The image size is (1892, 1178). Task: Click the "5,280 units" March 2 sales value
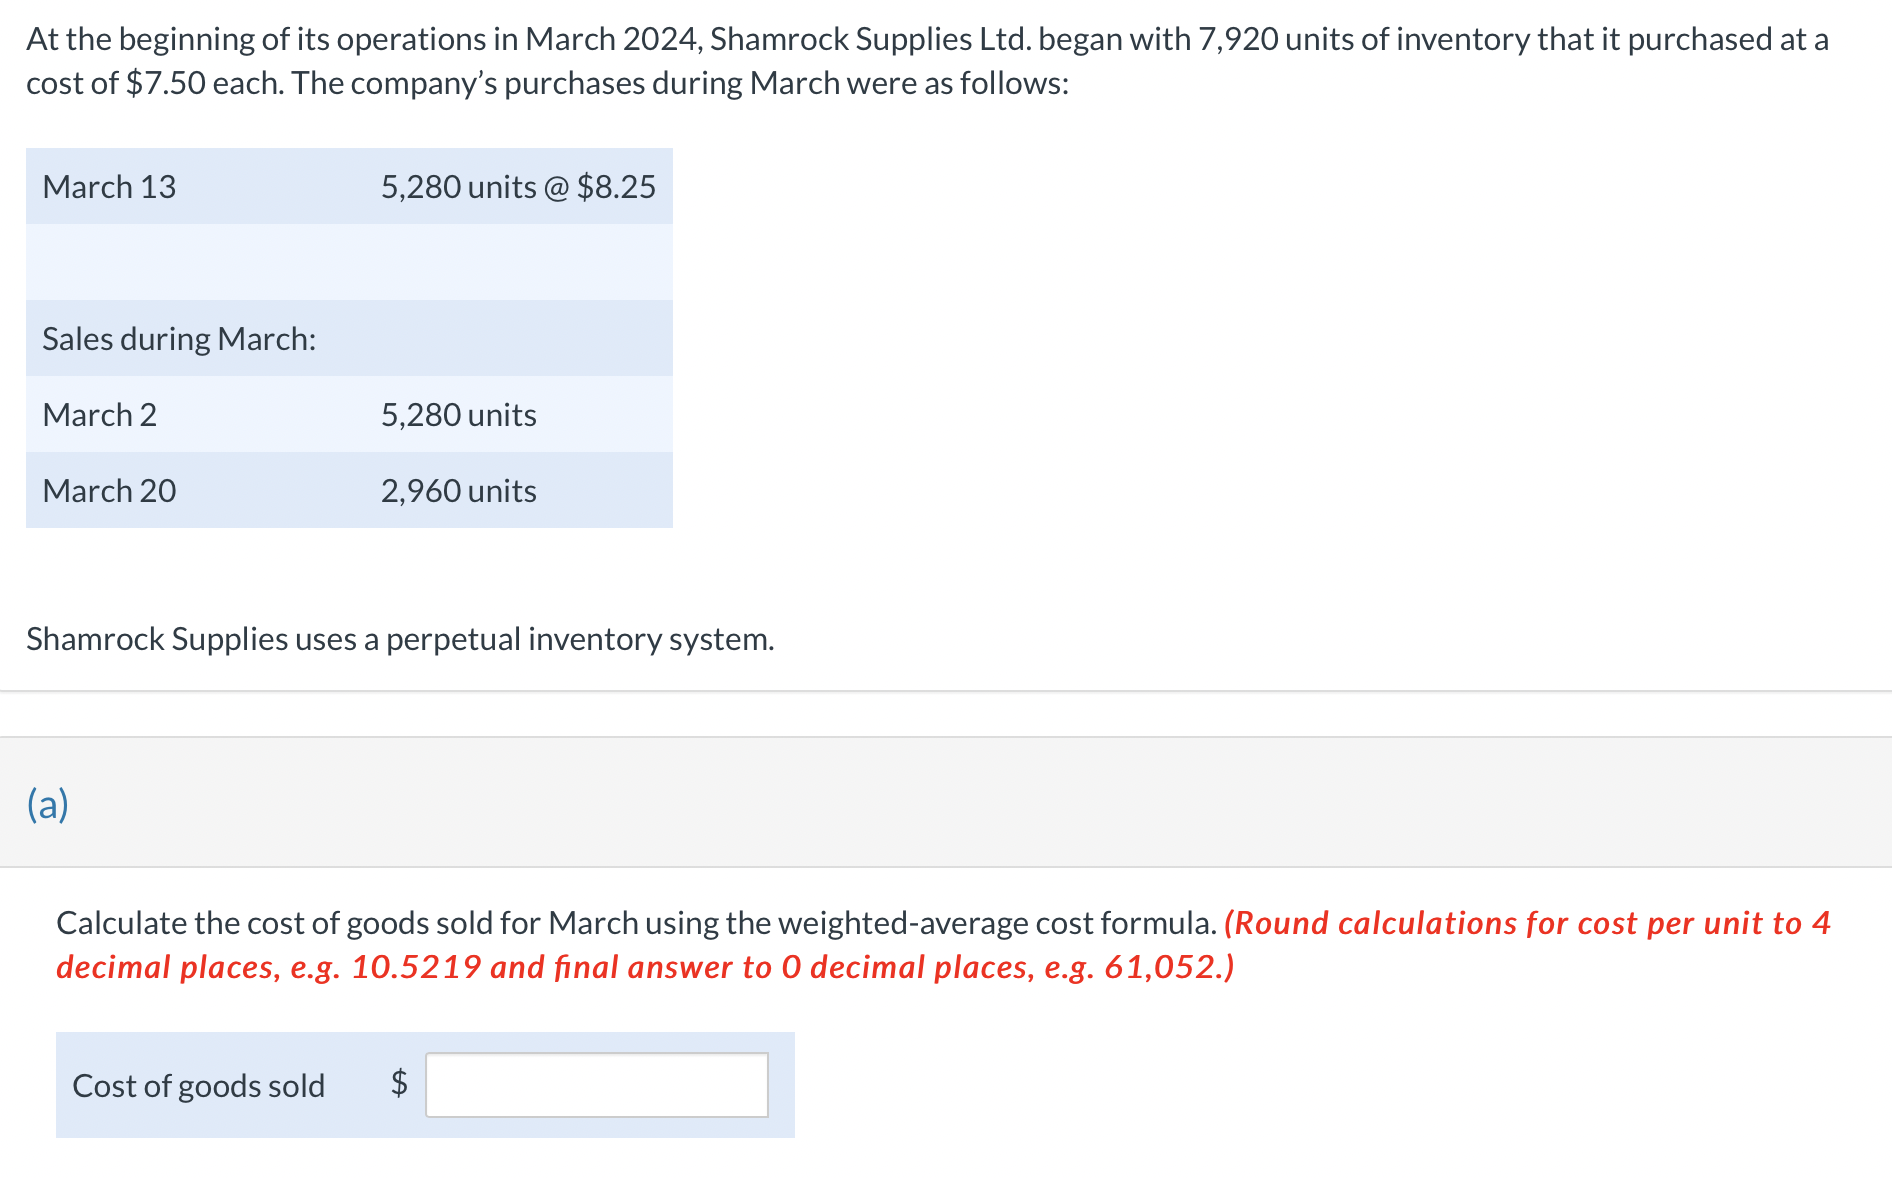pos(458,415)
